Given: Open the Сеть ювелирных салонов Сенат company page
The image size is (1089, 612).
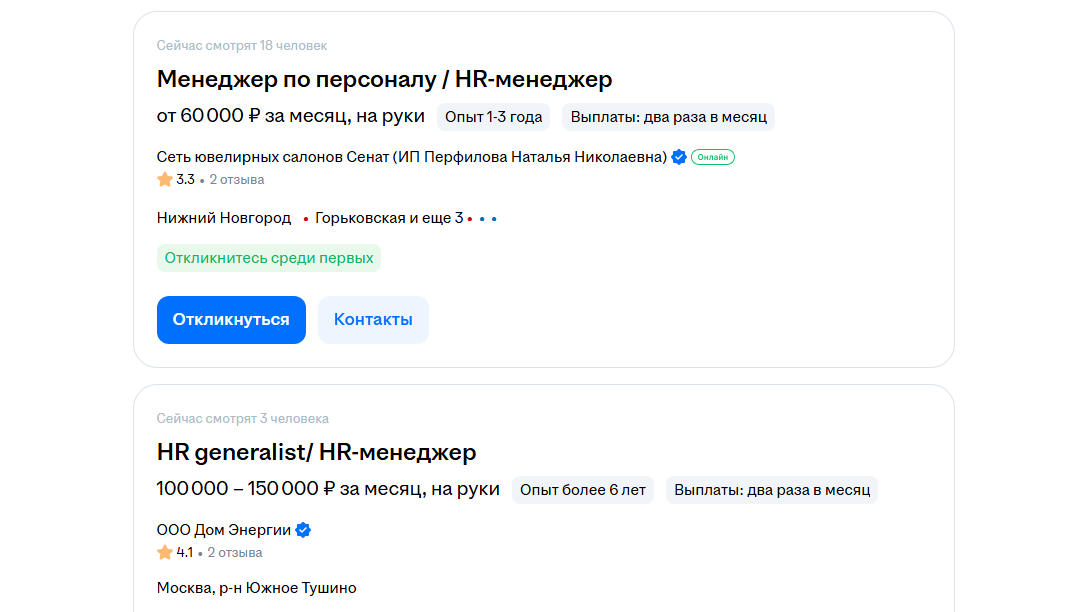Looking at the screenshot, I should [411, 157].
